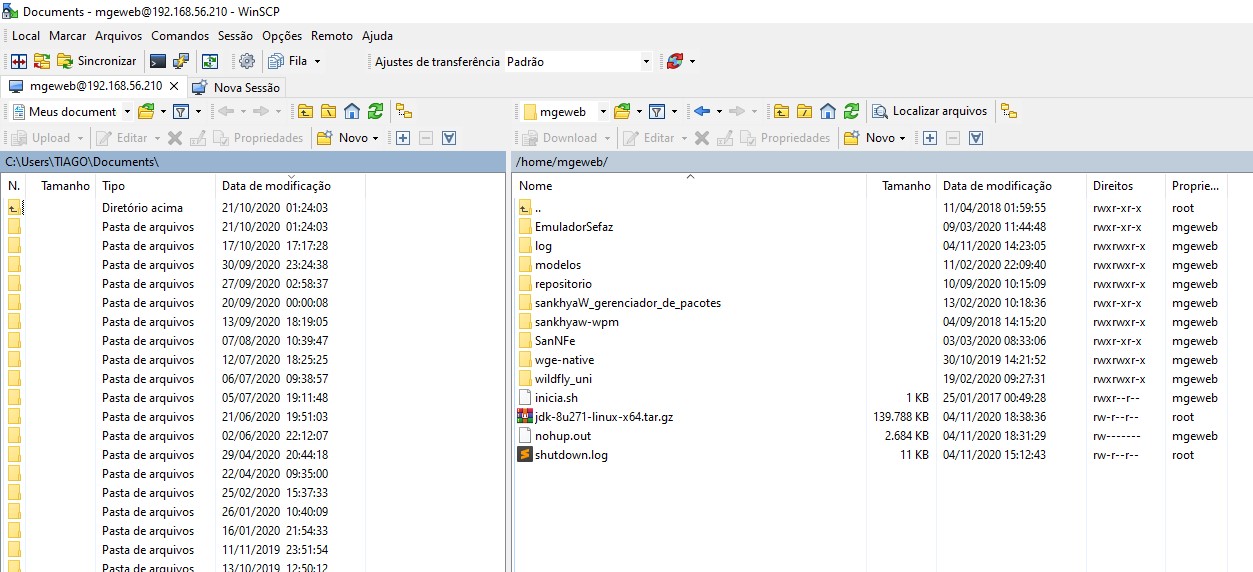The width and height of the screenshot is (1253, 572).
Task: Open the Ajuda menu
Action: point(377,36)
